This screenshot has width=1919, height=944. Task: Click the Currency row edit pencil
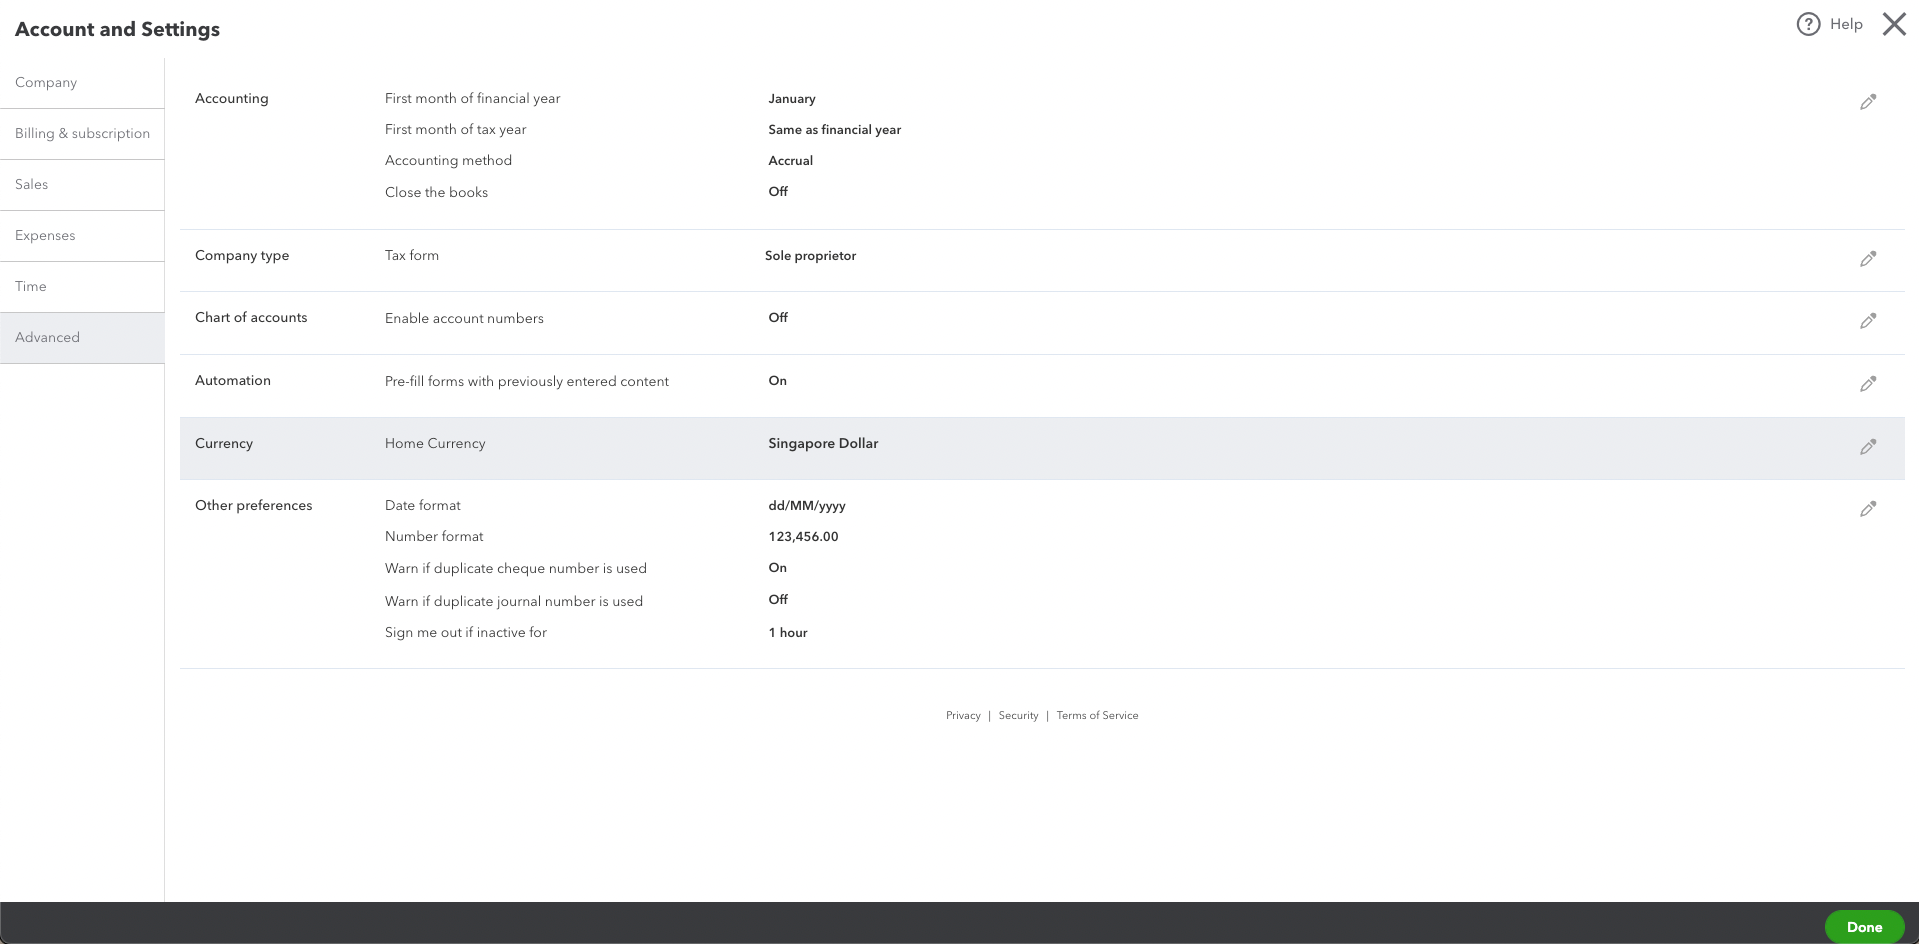(x=1867, y=447)
